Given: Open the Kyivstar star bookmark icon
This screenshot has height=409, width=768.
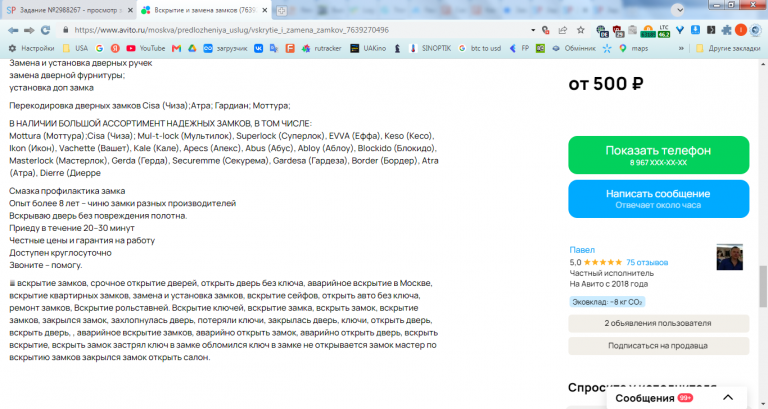Looking at the screenshot, I should (x=607, y=48).
